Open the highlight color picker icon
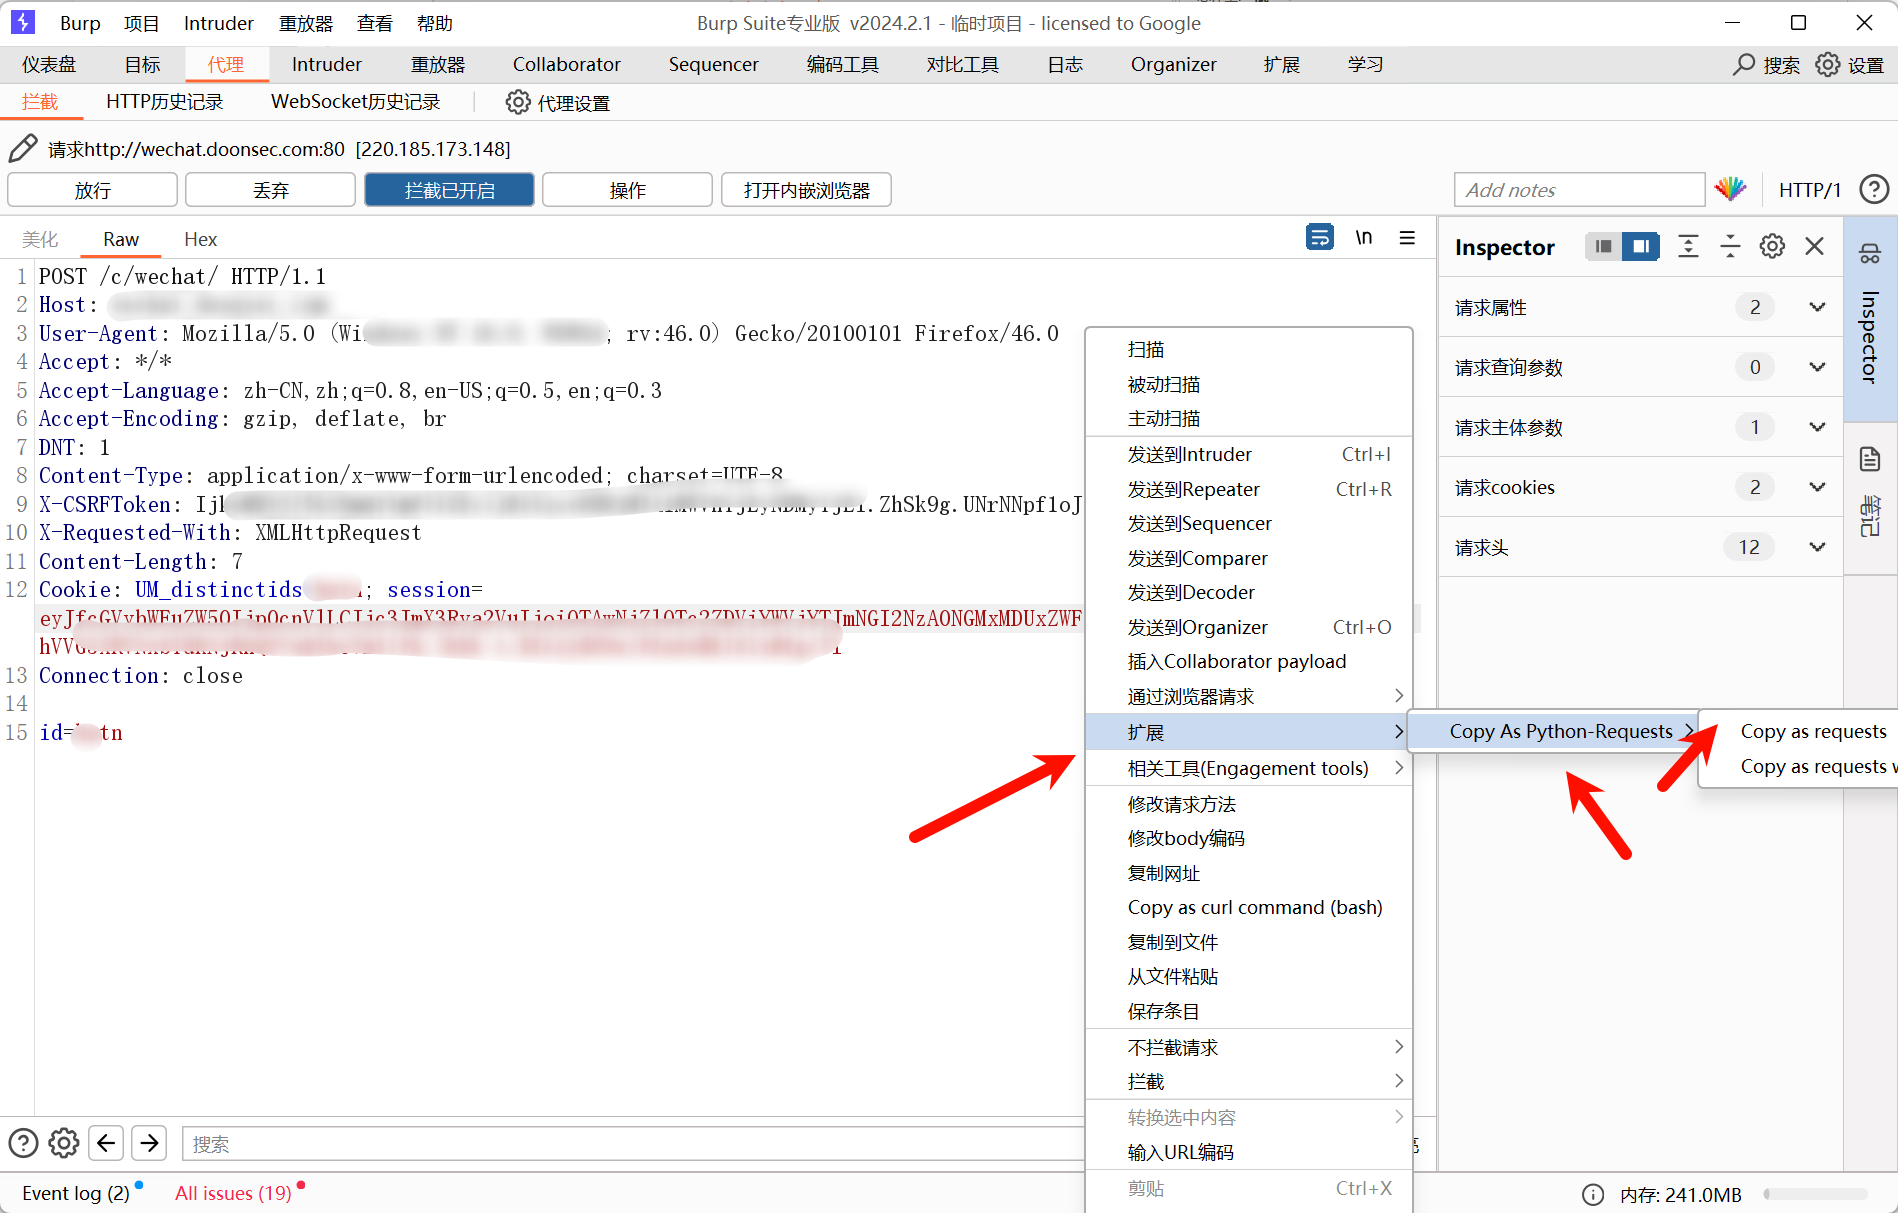This screenshot has height=1213, width=1898. tap(1731, 189)
